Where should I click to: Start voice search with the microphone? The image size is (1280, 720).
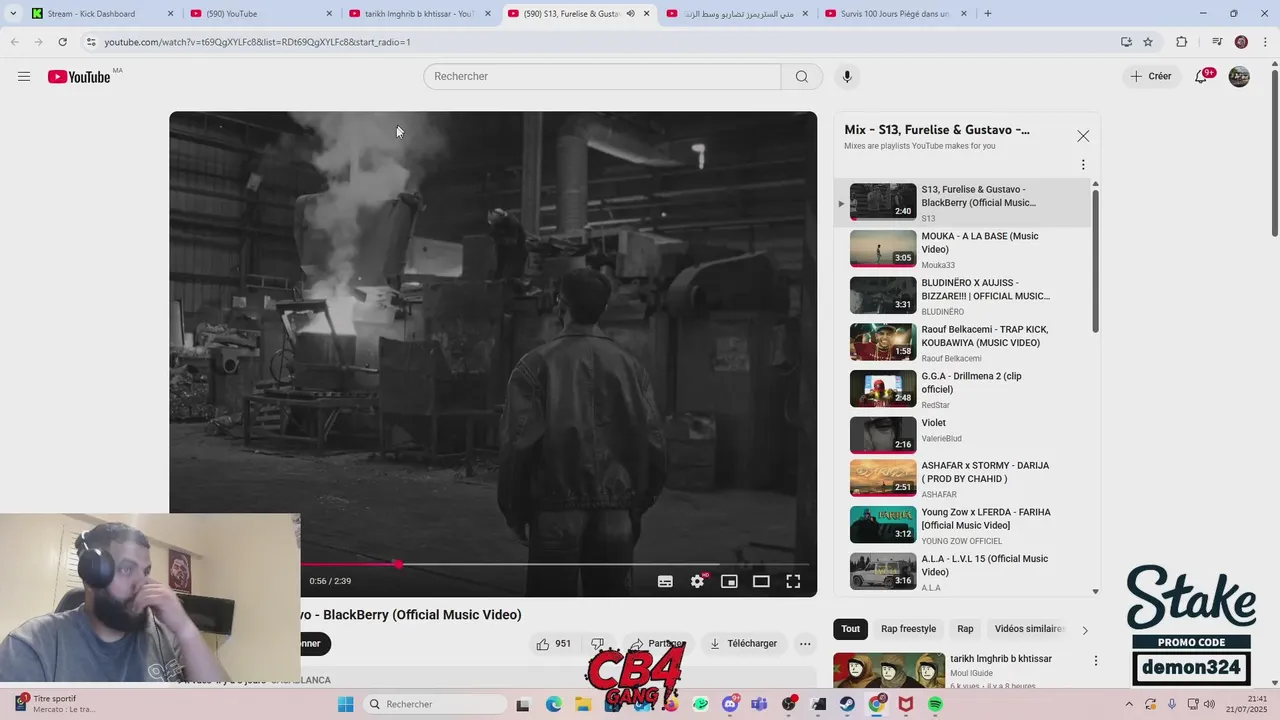(x=847, y=77)
